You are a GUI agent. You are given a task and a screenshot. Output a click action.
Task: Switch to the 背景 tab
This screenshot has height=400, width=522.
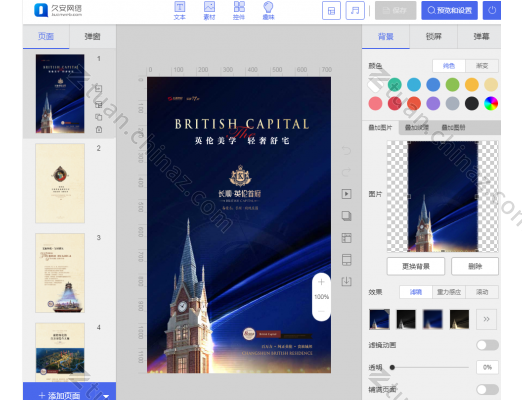[x=386, y=36]
